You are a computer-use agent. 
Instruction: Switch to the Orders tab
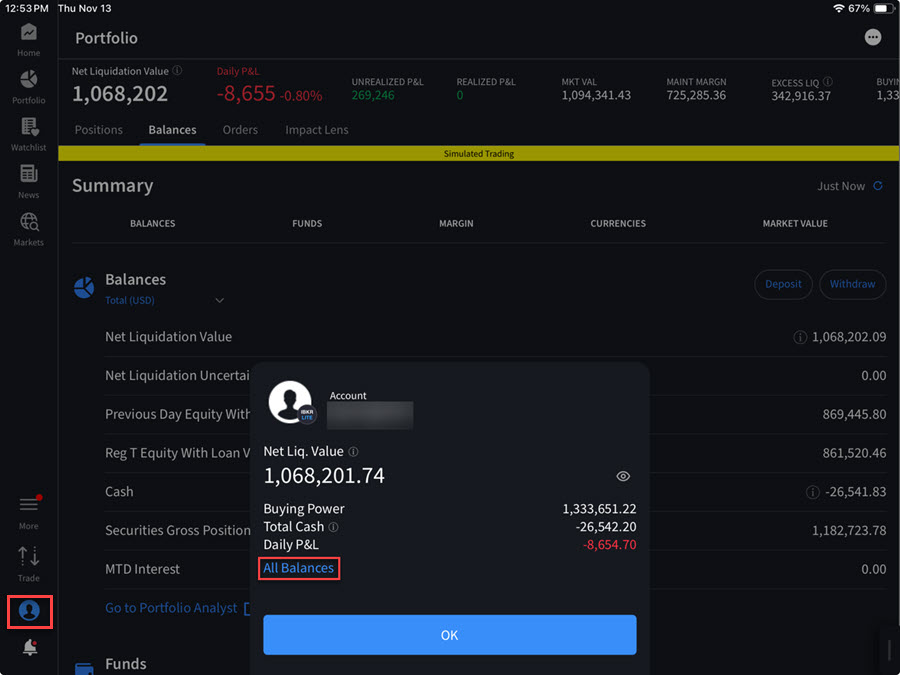[240, 130]
